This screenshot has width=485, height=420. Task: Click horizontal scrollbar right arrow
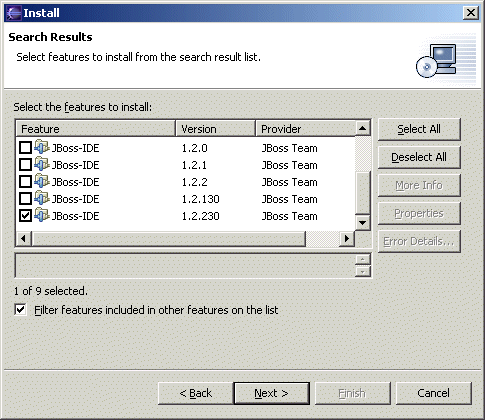click(347, 238)
